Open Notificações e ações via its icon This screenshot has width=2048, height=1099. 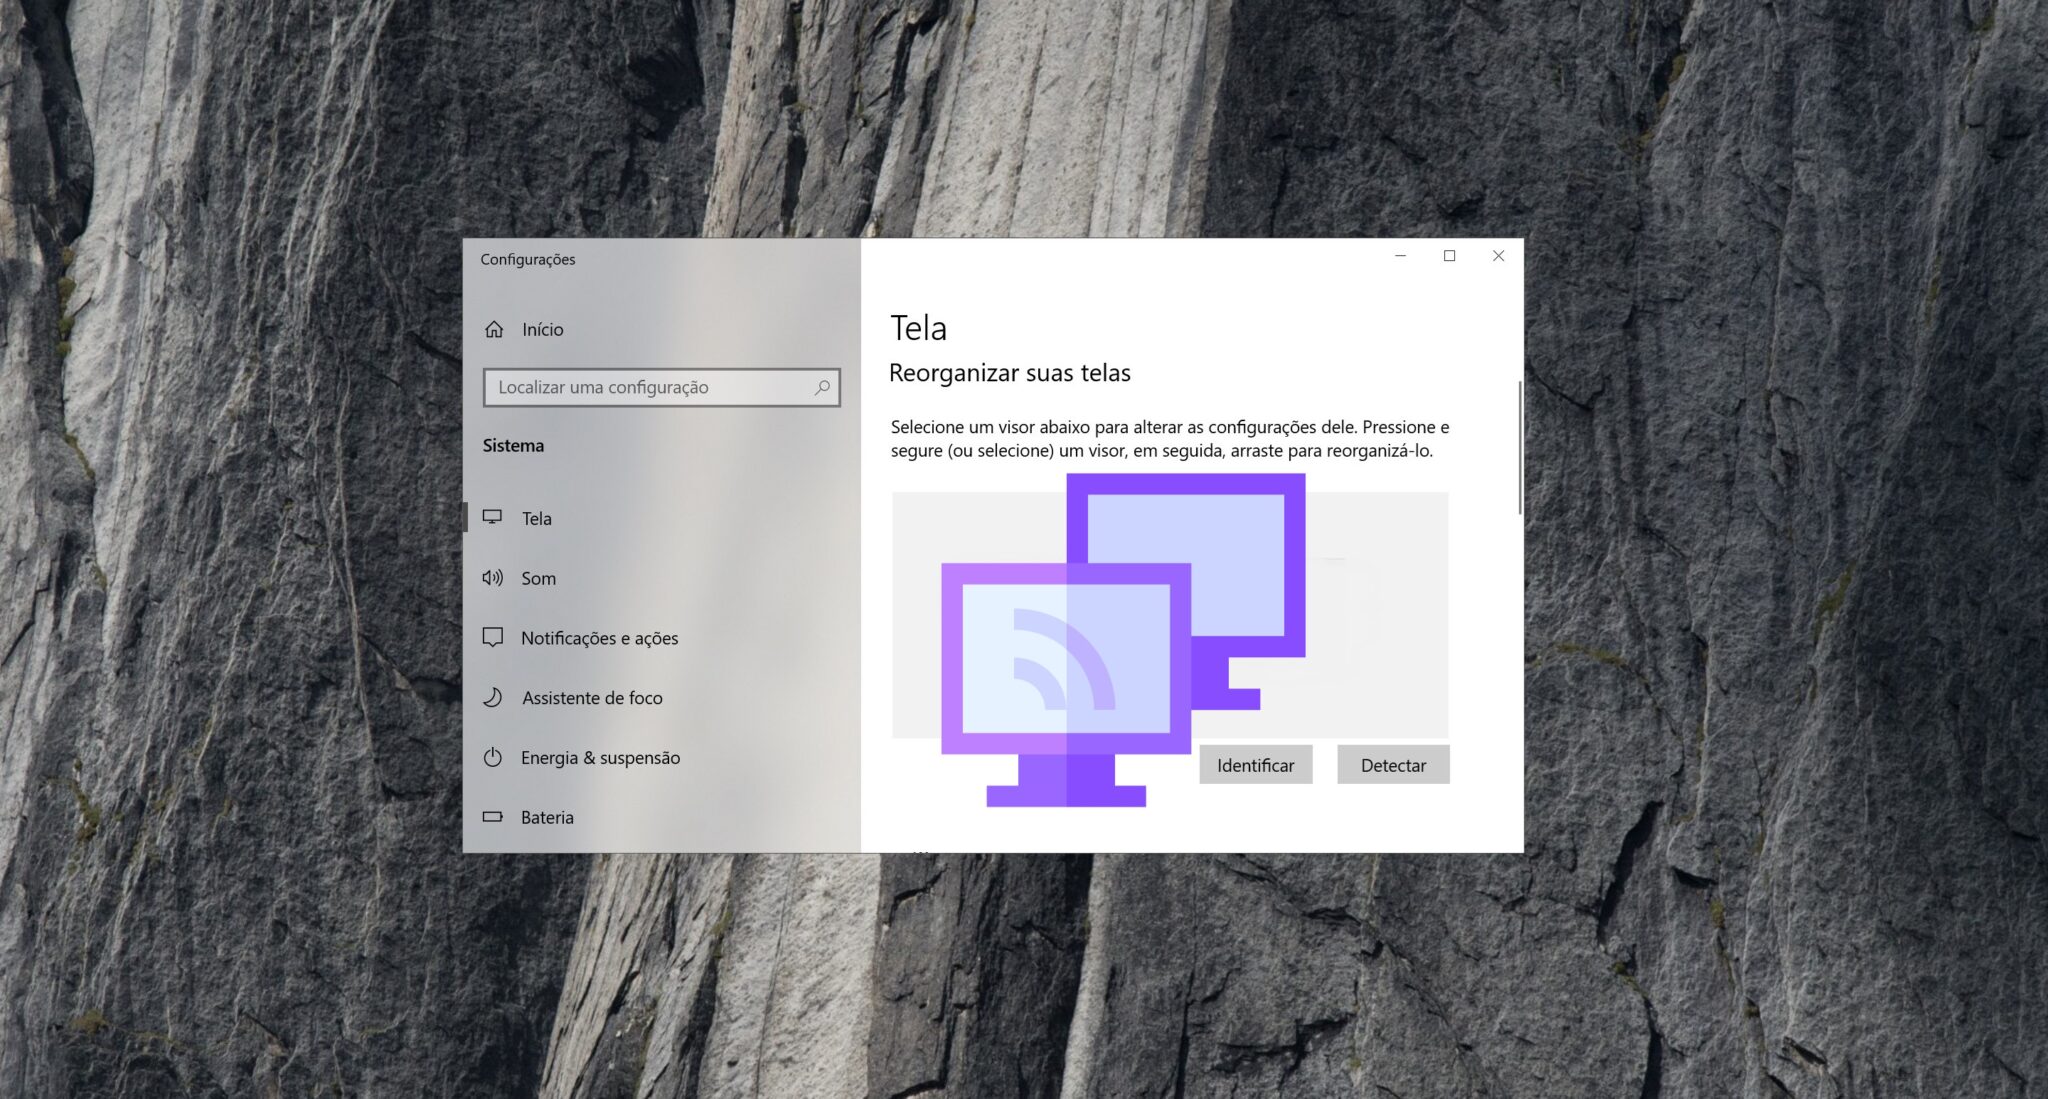(493, 637)
